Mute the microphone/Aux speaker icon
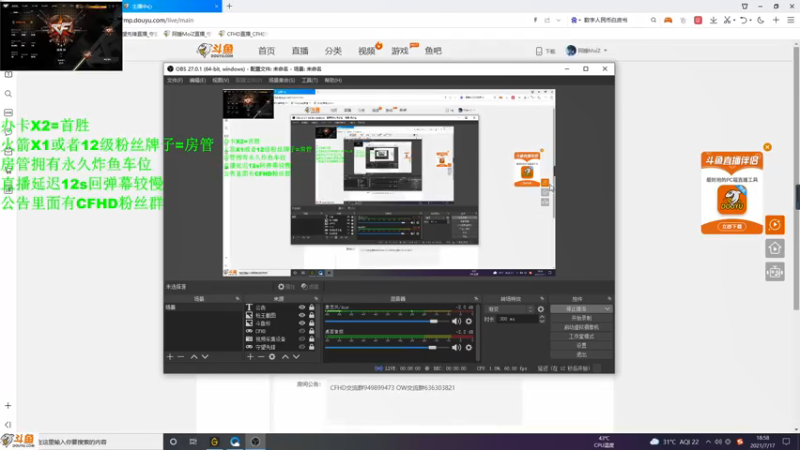 [456, 321]
